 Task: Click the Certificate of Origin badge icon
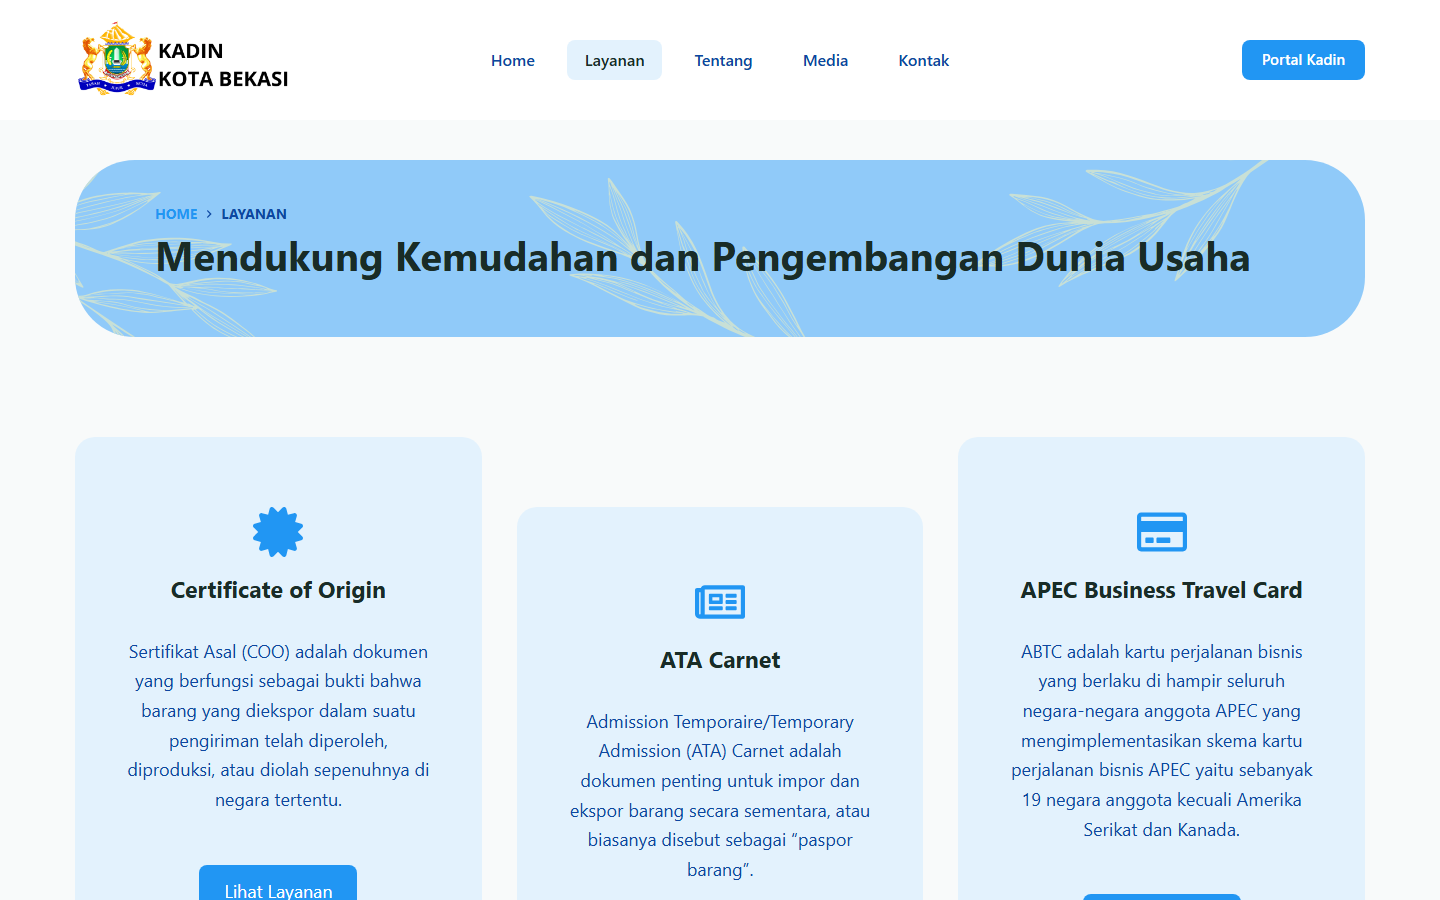tap(278, 532)
